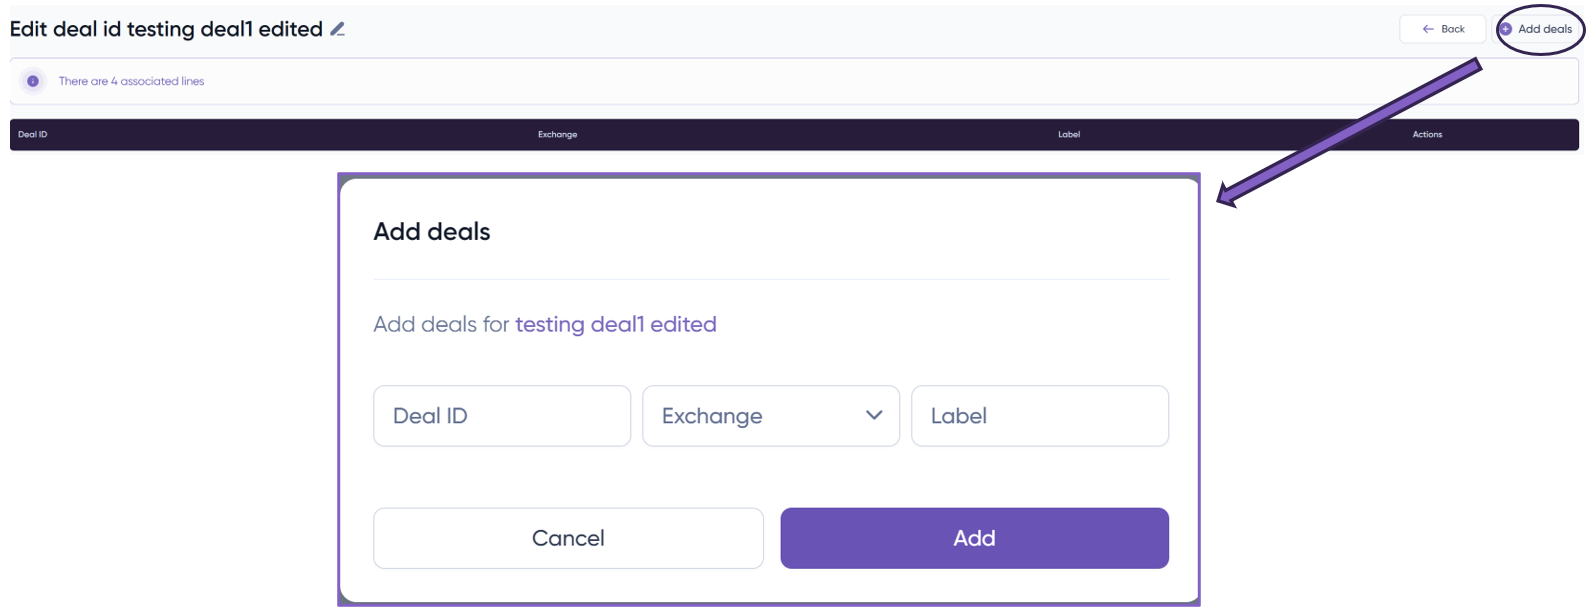
Task: Focus the Deal ID input field
Action: (501, 416)
